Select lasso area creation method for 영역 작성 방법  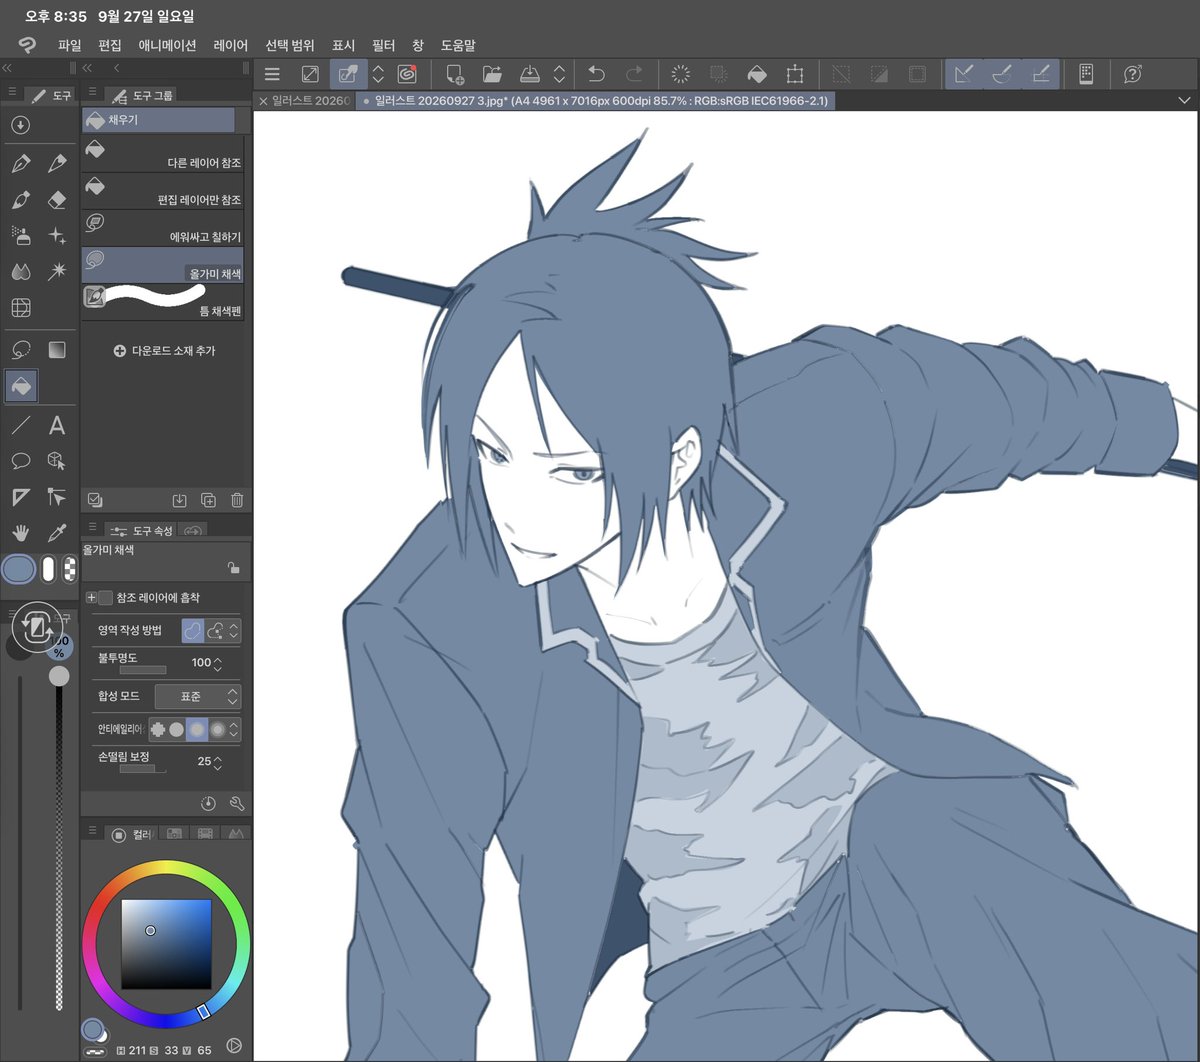tap(192, 631)
